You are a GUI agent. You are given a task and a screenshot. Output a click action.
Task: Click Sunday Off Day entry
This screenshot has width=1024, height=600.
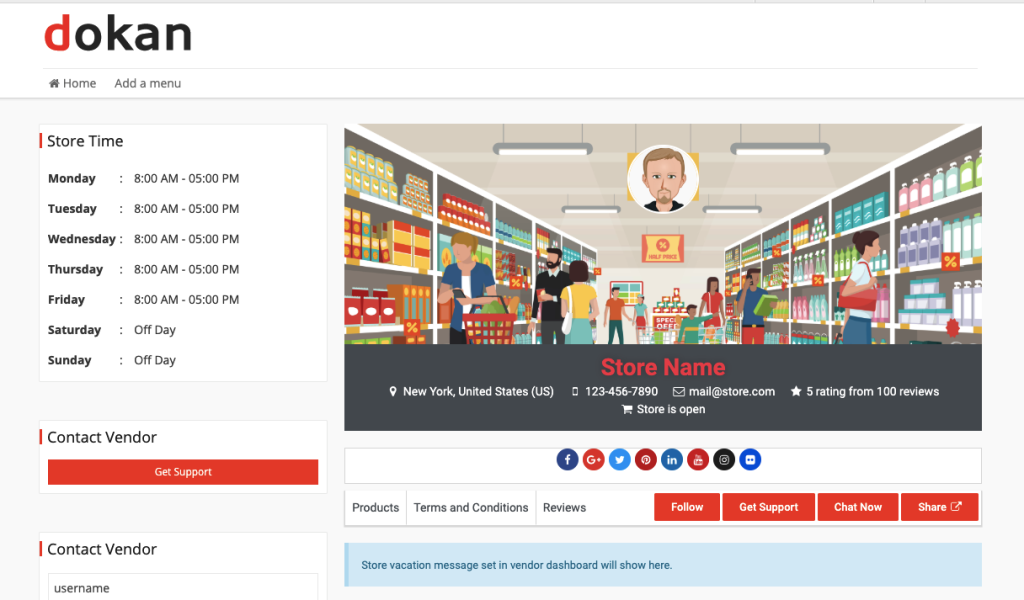(x=155, y=360)
